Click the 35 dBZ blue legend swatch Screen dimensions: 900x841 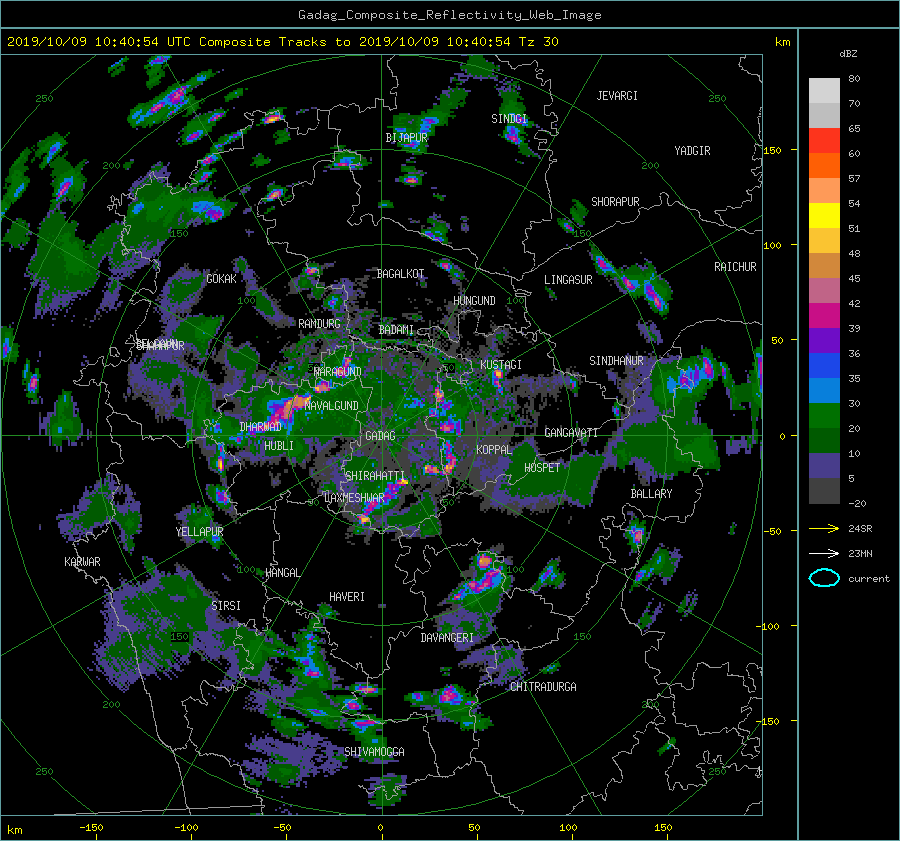point(824,365)
